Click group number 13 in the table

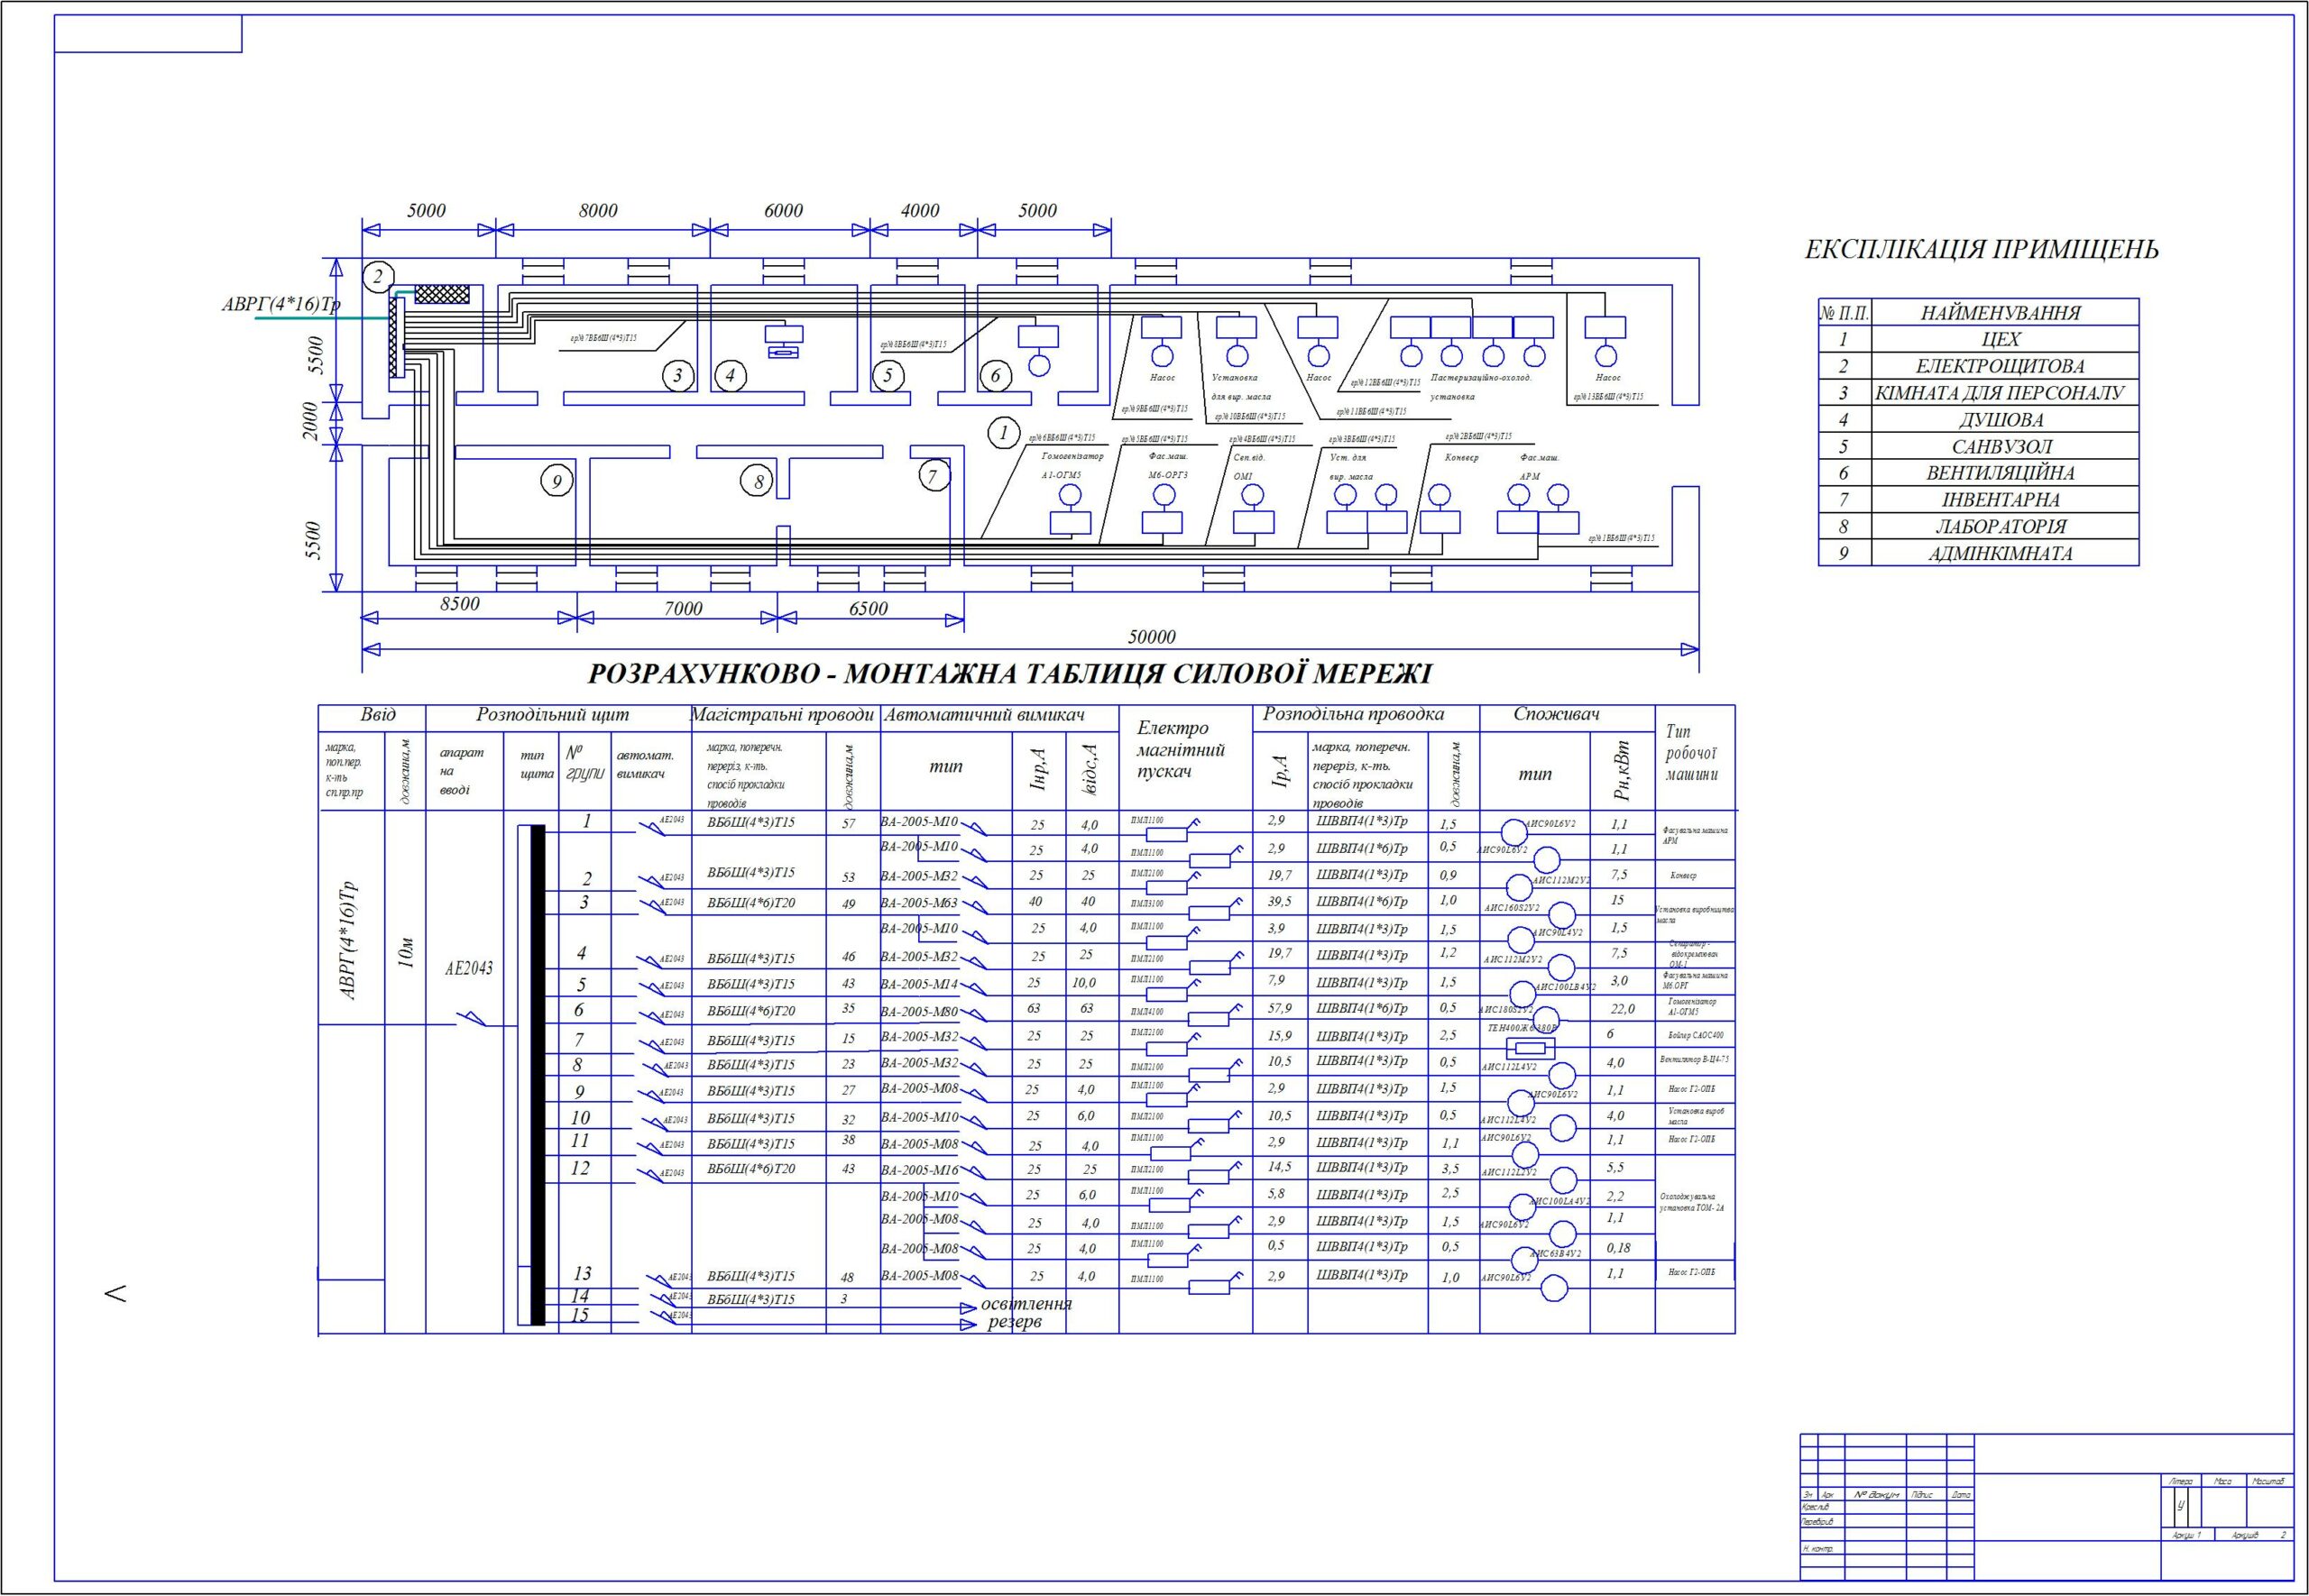[583, 1274]
